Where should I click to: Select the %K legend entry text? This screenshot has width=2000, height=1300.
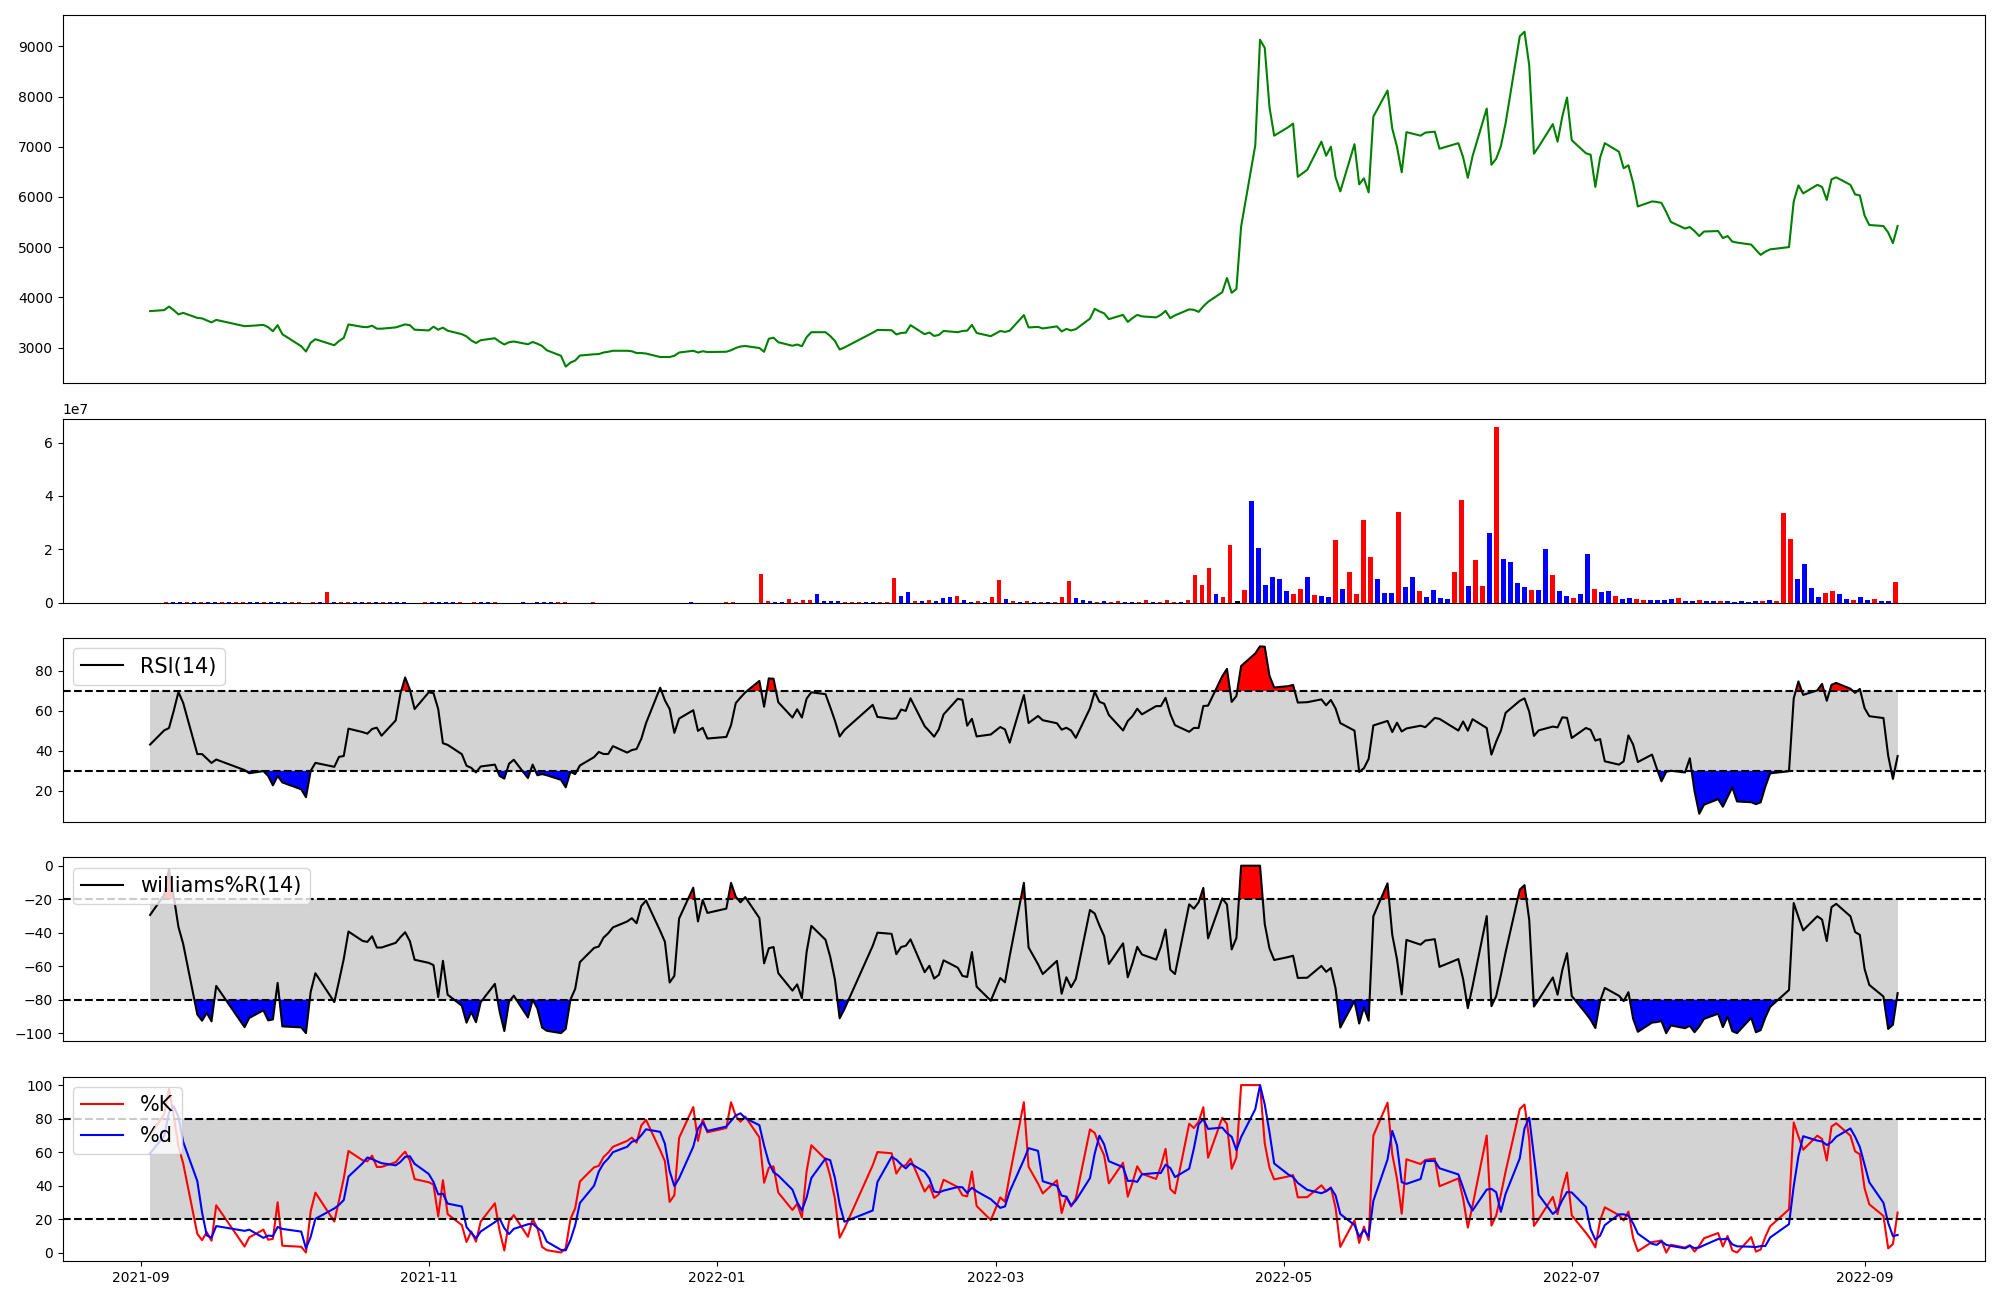point(155,1104)
